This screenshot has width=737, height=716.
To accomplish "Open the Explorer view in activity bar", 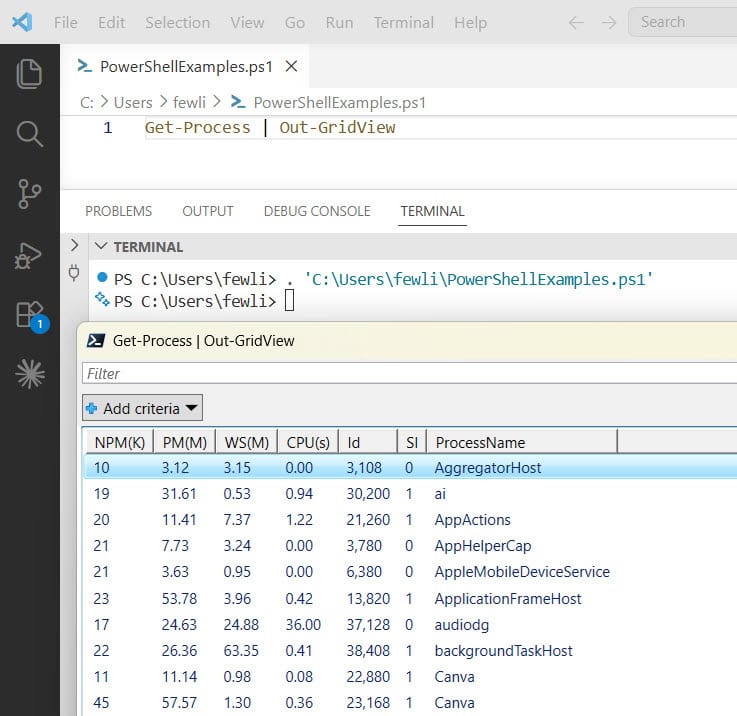I will pyautogui.click(x=29, y=74).
